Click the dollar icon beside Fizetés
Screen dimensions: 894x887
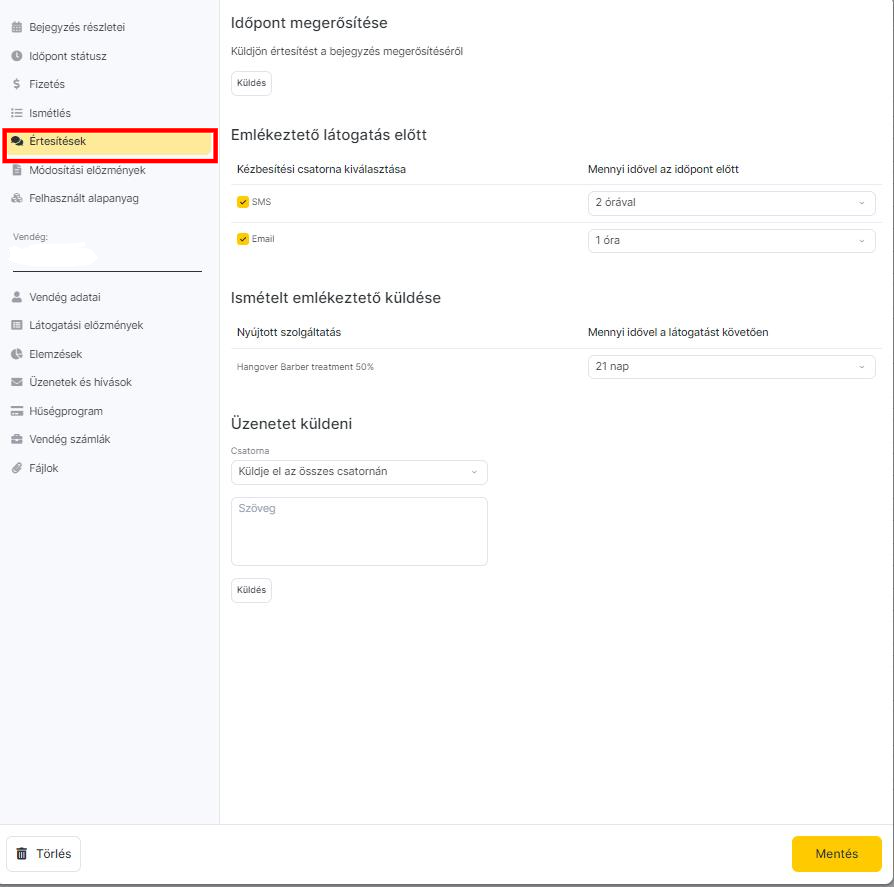click(17, 84)
